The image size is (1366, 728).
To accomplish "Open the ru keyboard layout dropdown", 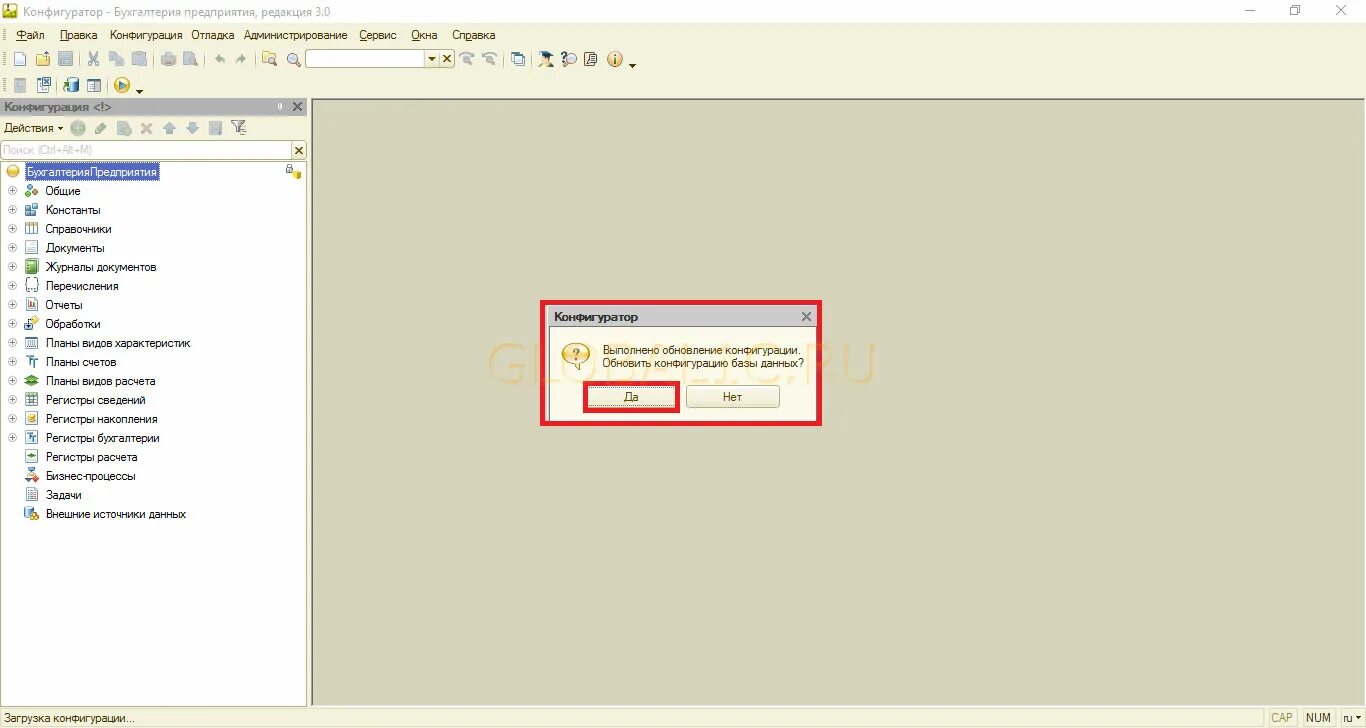I will point(1352,718).
